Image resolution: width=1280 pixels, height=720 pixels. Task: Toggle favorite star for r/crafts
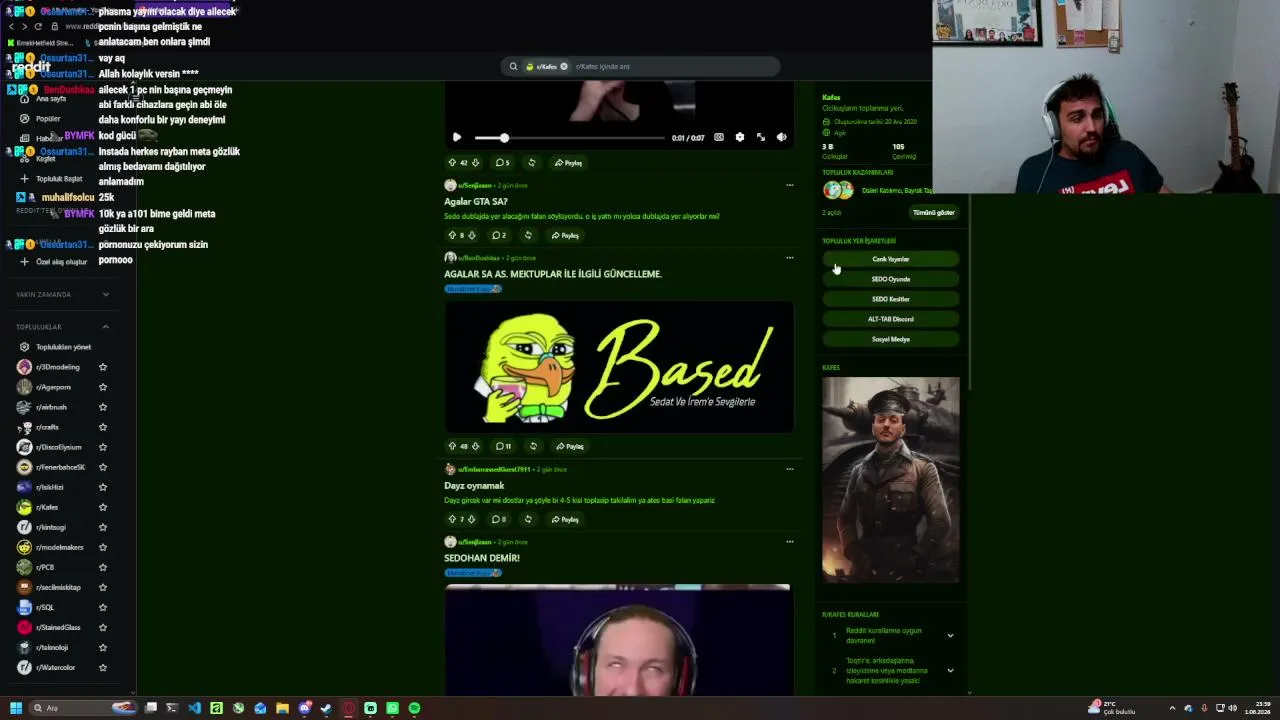tap(103, 427)
